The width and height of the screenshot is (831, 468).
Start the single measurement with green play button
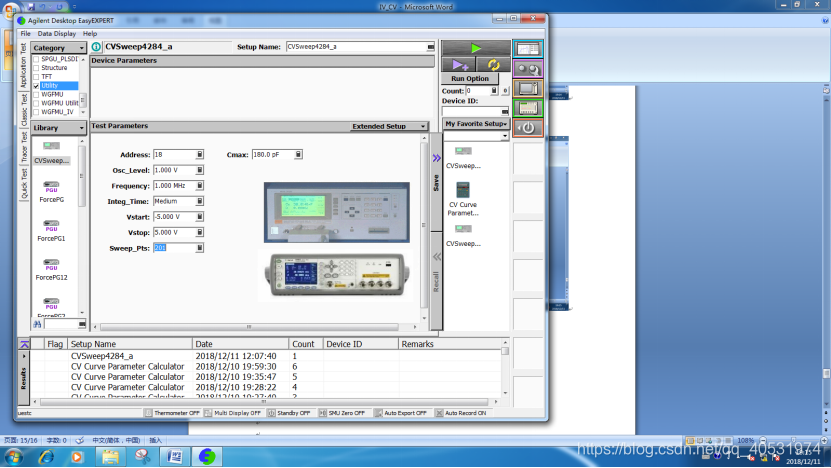(x=476, y=48)
